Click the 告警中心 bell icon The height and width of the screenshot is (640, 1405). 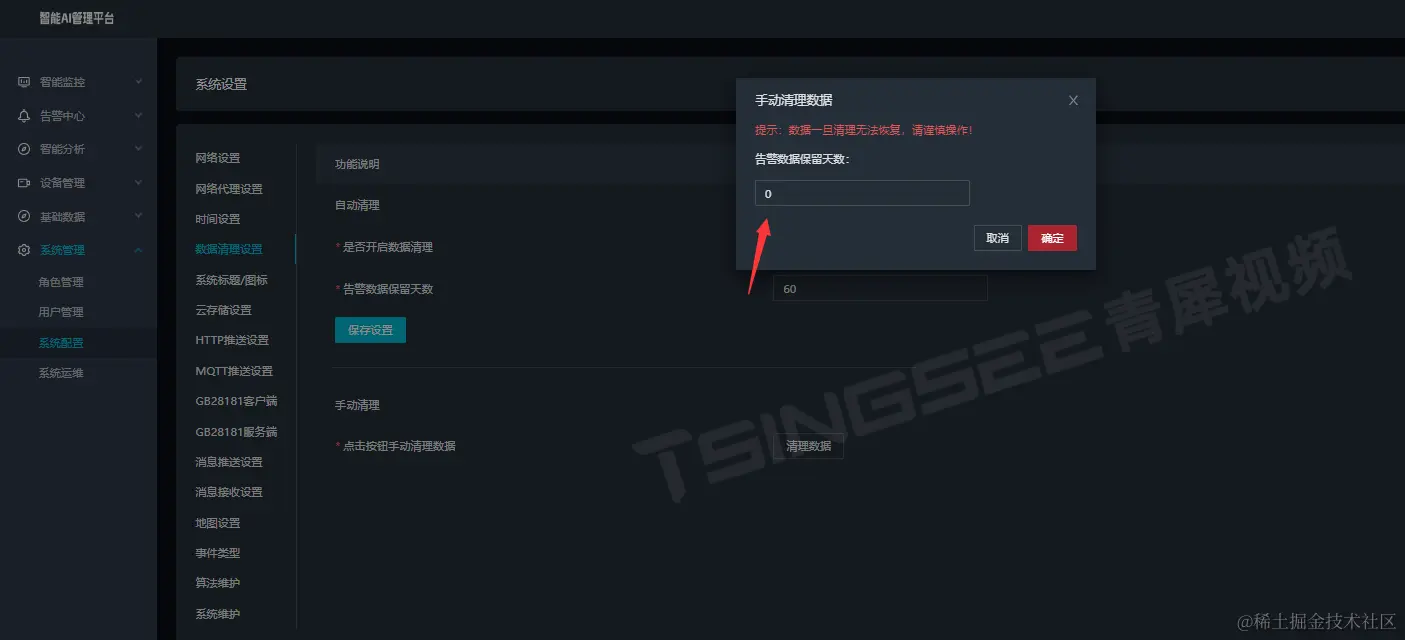pyautogui.click(x=24, y=116)
